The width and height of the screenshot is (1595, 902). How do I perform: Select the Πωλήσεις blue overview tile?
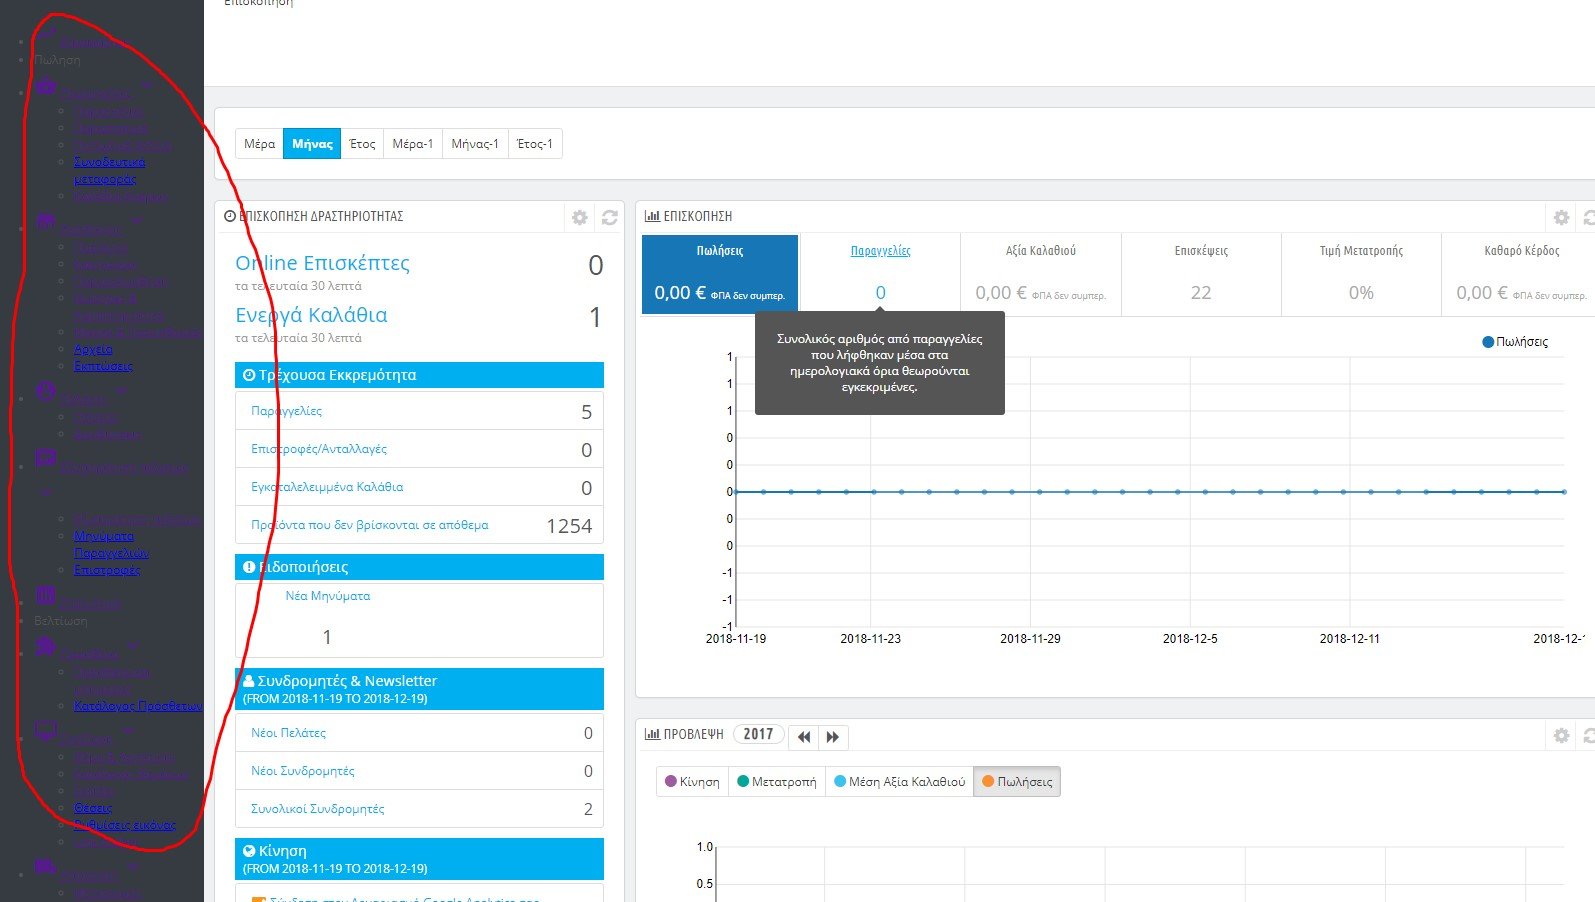tap(720, 274)
